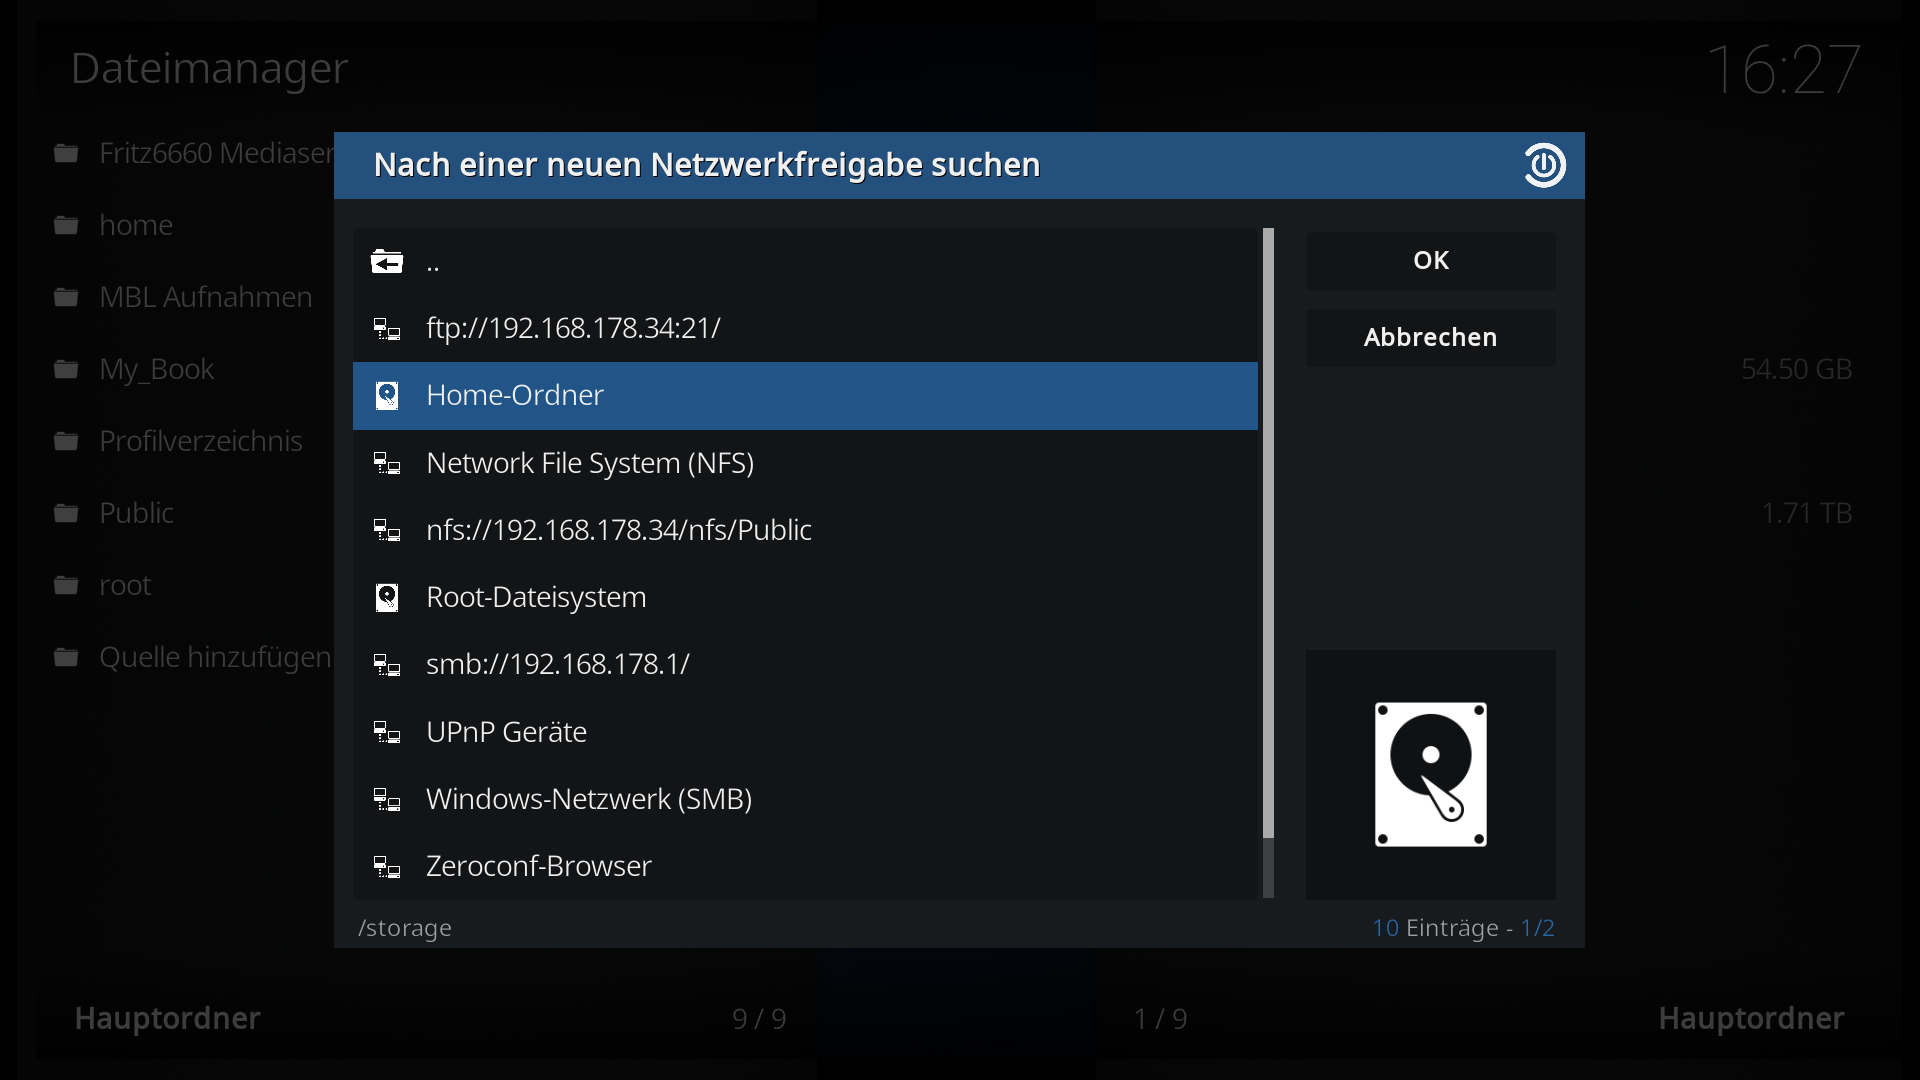Image resolution: width=1920 pixels, height=1080 pixels.
Task: Confirm selection with the OK button
Action: coord(1430,261)
